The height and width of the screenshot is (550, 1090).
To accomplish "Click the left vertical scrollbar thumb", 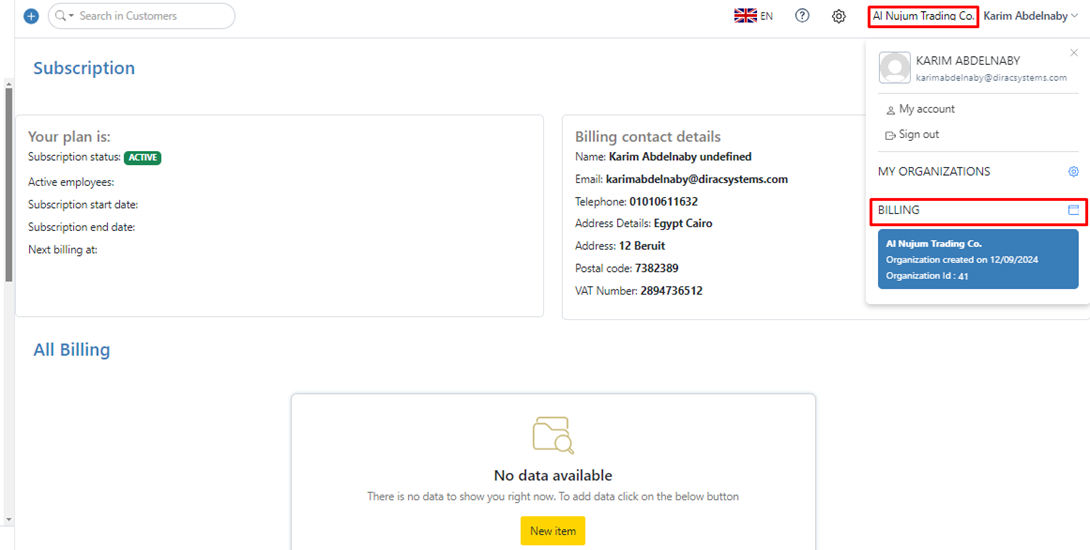I will [9, 200].
